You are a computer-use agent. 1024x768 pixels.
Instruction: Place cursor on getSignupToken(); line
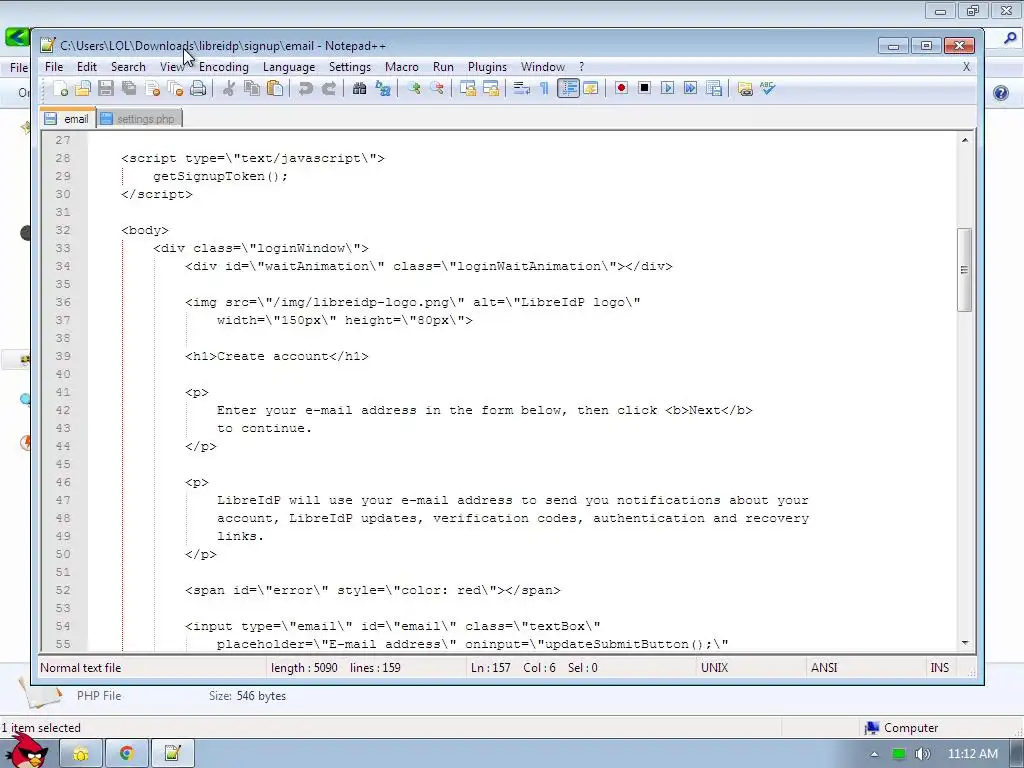point(220,176)
